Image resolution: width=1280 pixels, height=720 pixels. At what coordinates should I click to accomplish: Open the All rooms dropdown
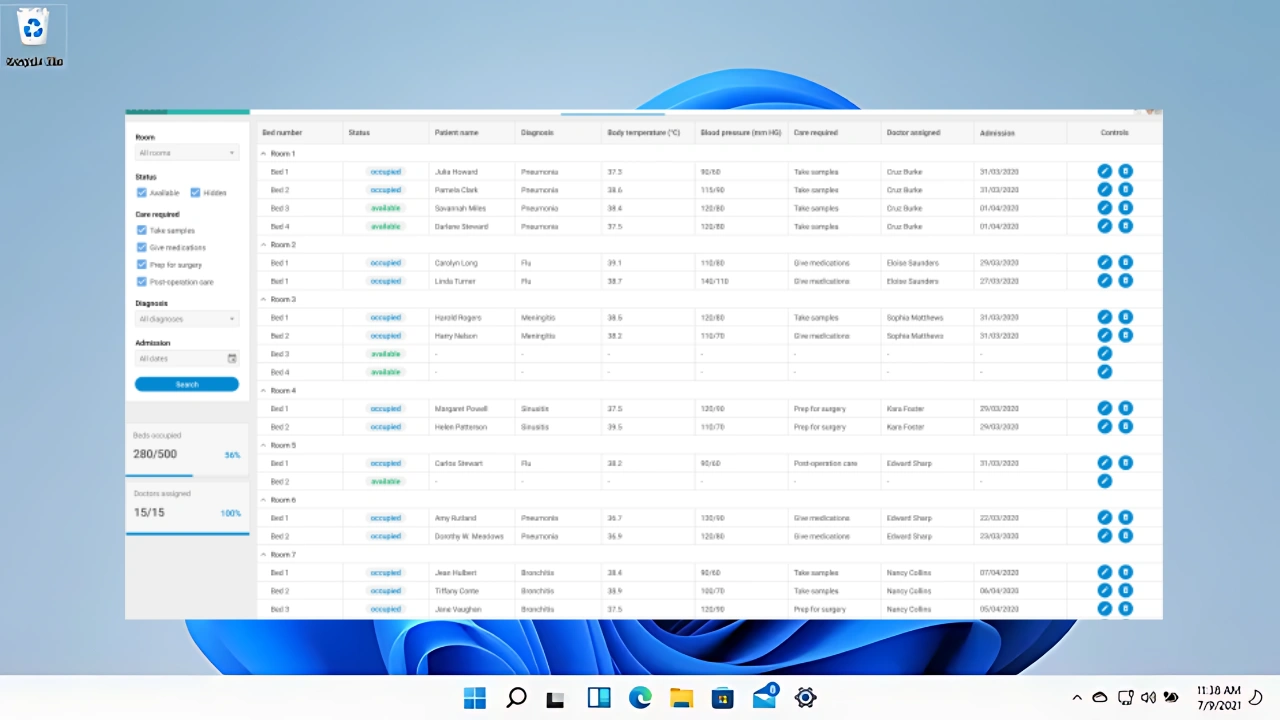(187, 153)
